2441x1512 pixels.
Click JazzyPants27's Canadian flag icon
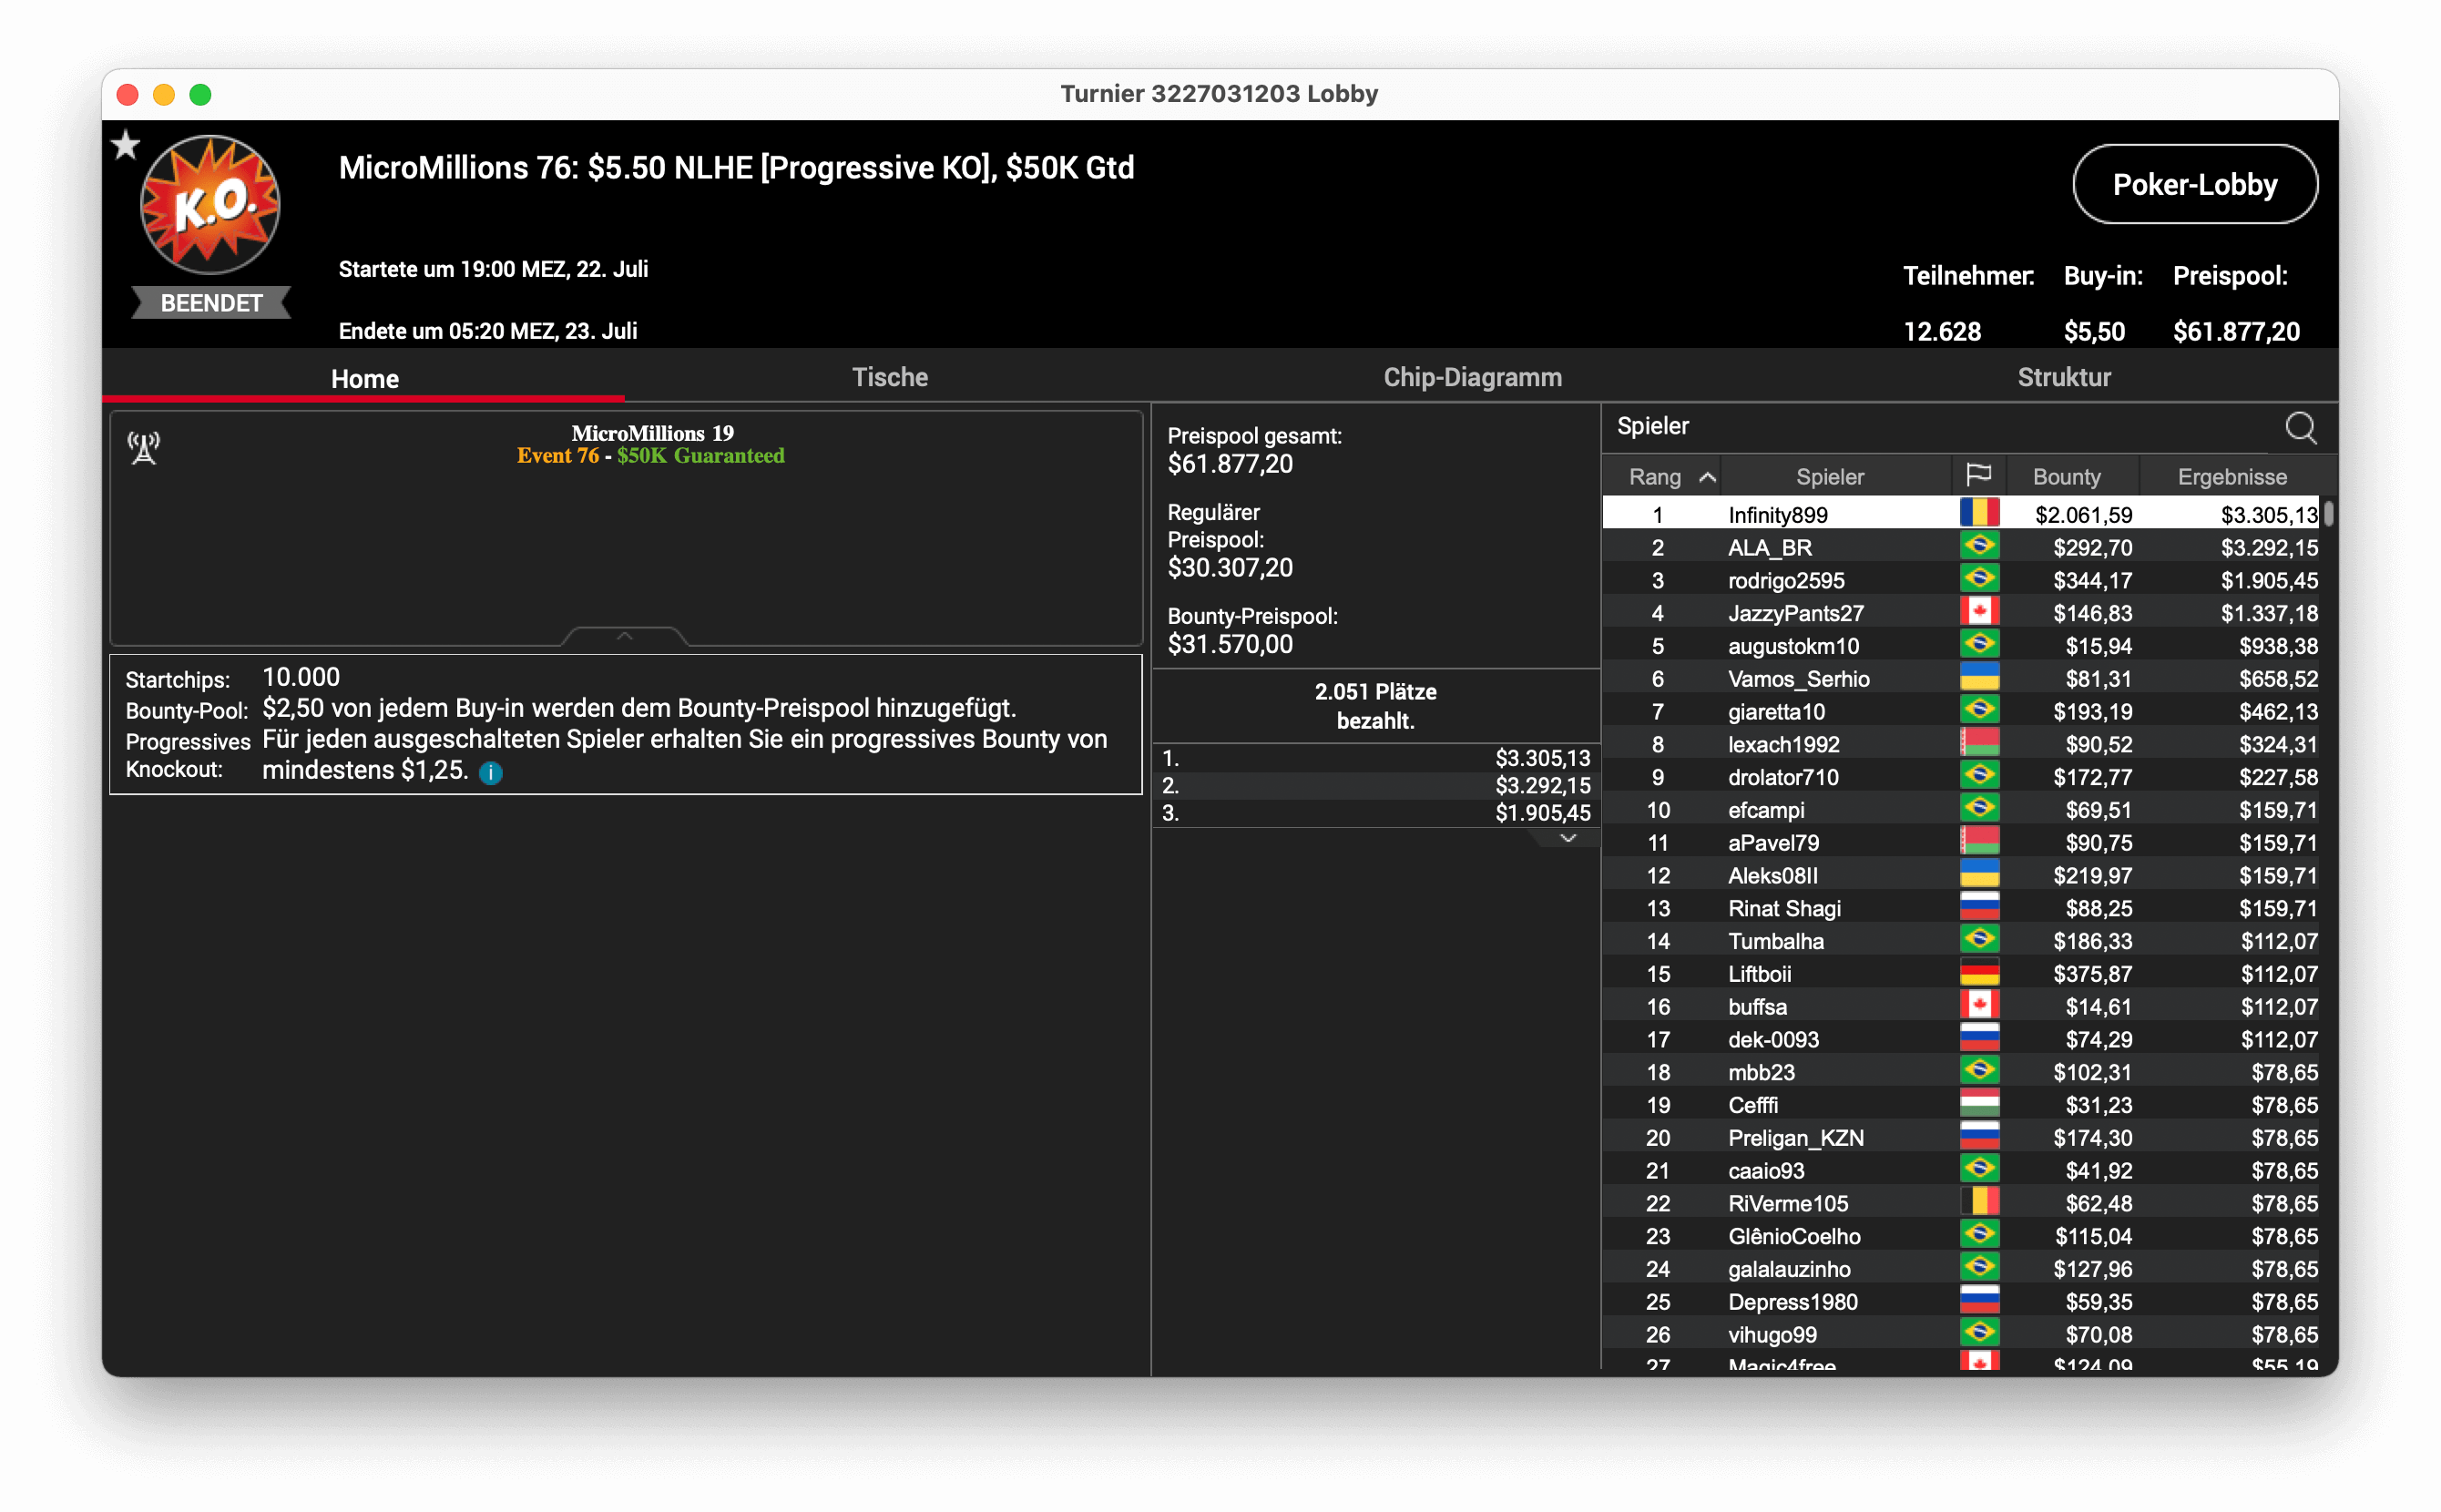click(1979, 612)
